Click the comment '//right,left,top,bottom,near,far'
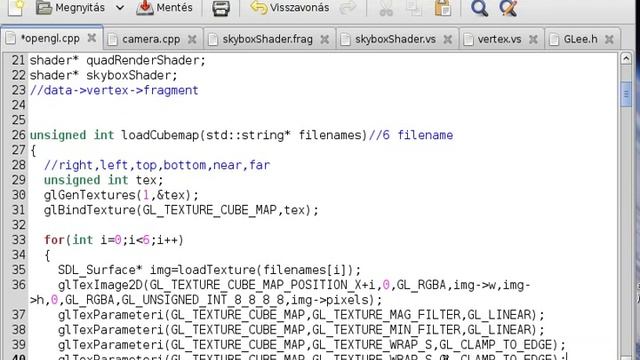 point(157,165)
